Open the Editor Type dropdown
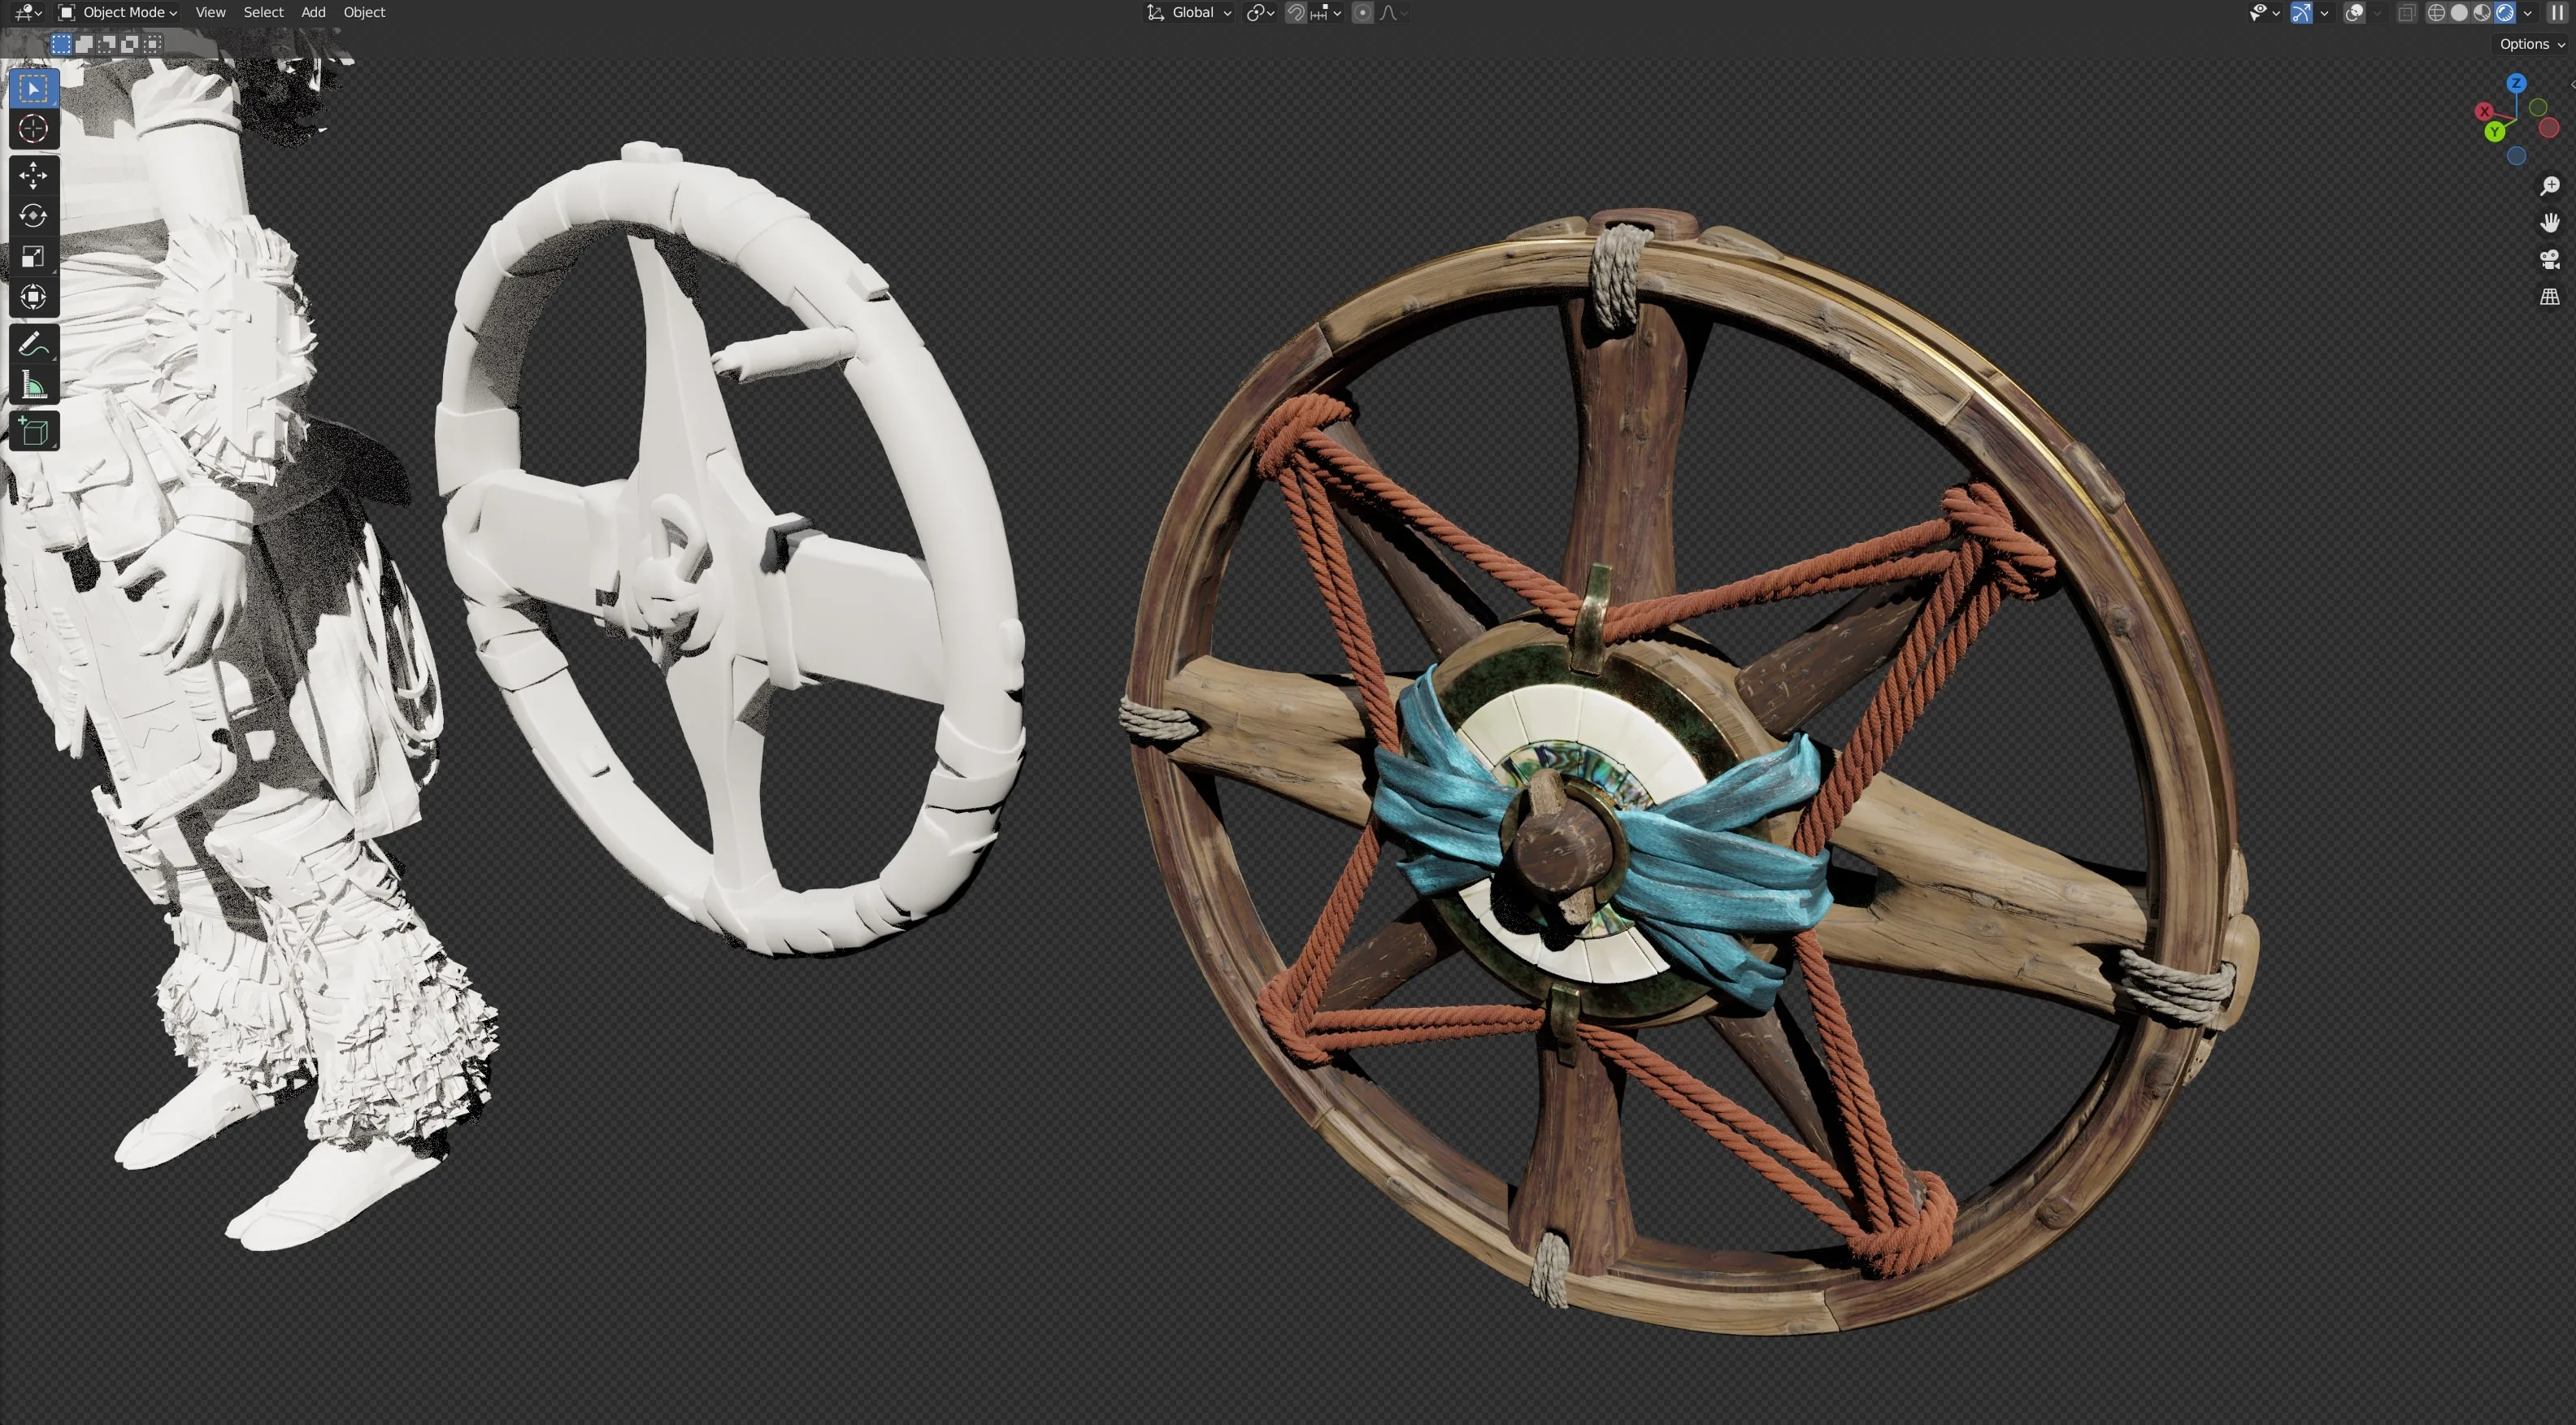 [28, 13]
